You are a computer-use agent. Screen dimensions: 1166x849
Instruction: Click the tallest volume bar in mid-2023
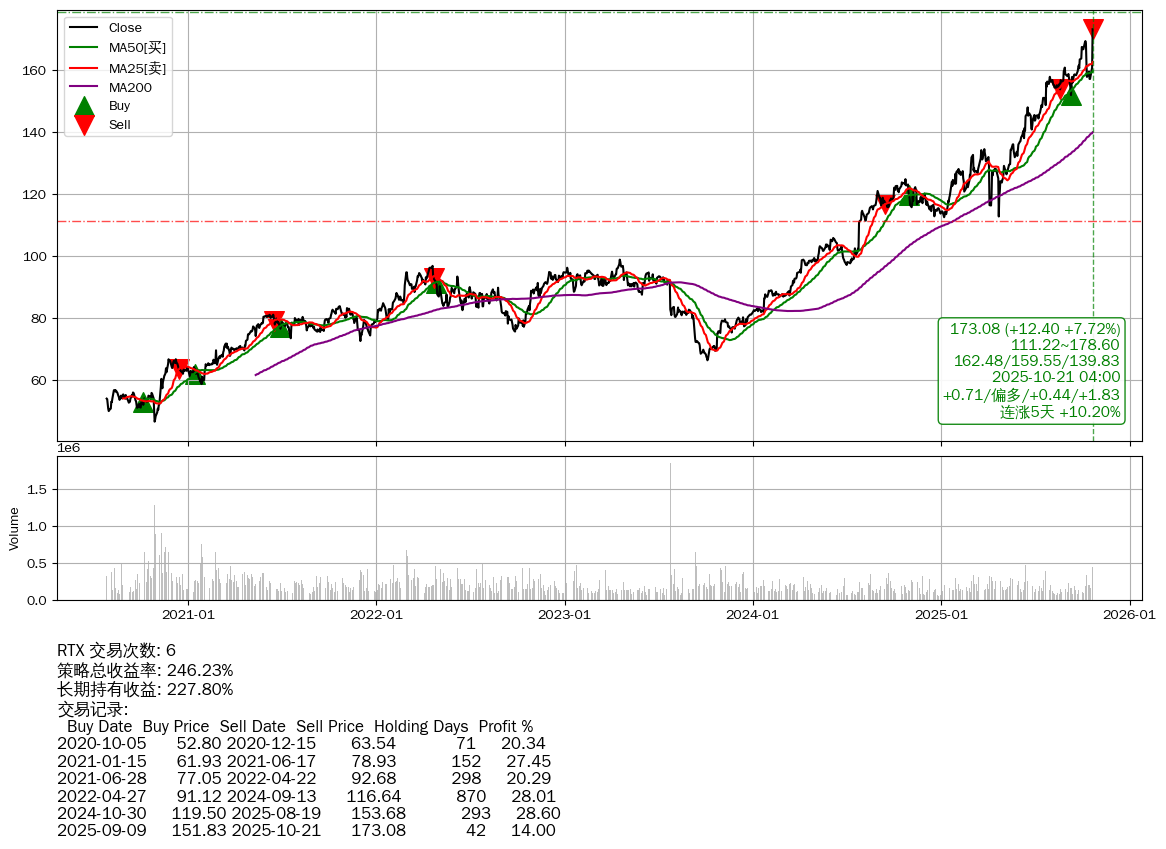click(x=670, y=530)
